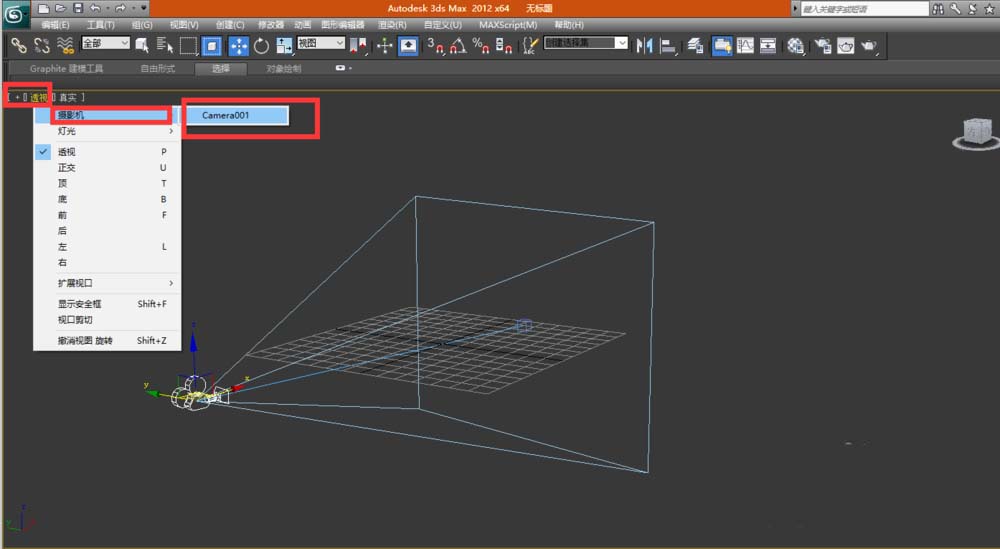The image size is (1000, 549).
Task: Open the 工具(T) menu
Action: pyautogui.click(x=101, y=24)
